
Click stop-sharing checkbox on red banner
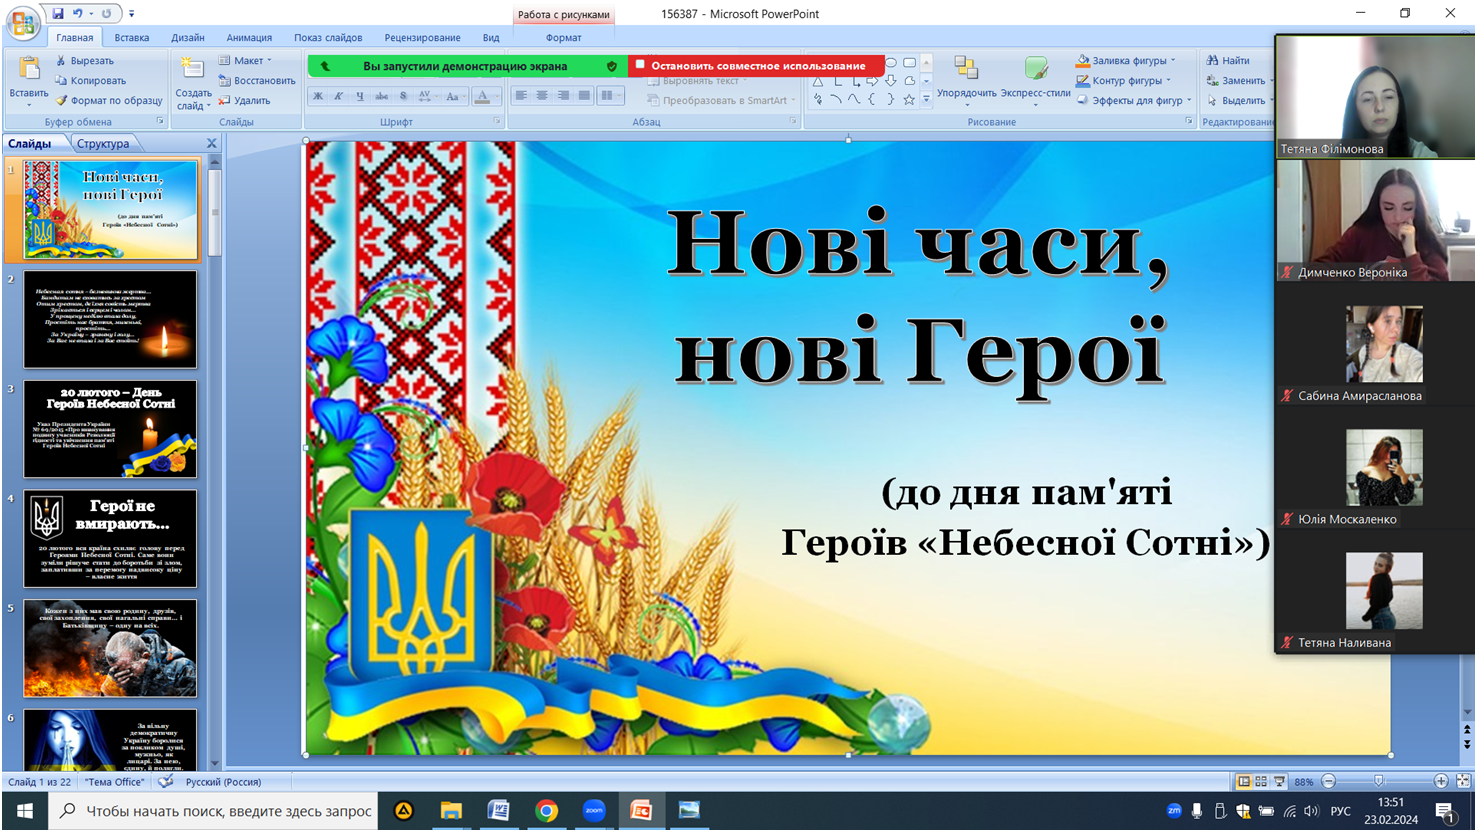tap(640, 65)
